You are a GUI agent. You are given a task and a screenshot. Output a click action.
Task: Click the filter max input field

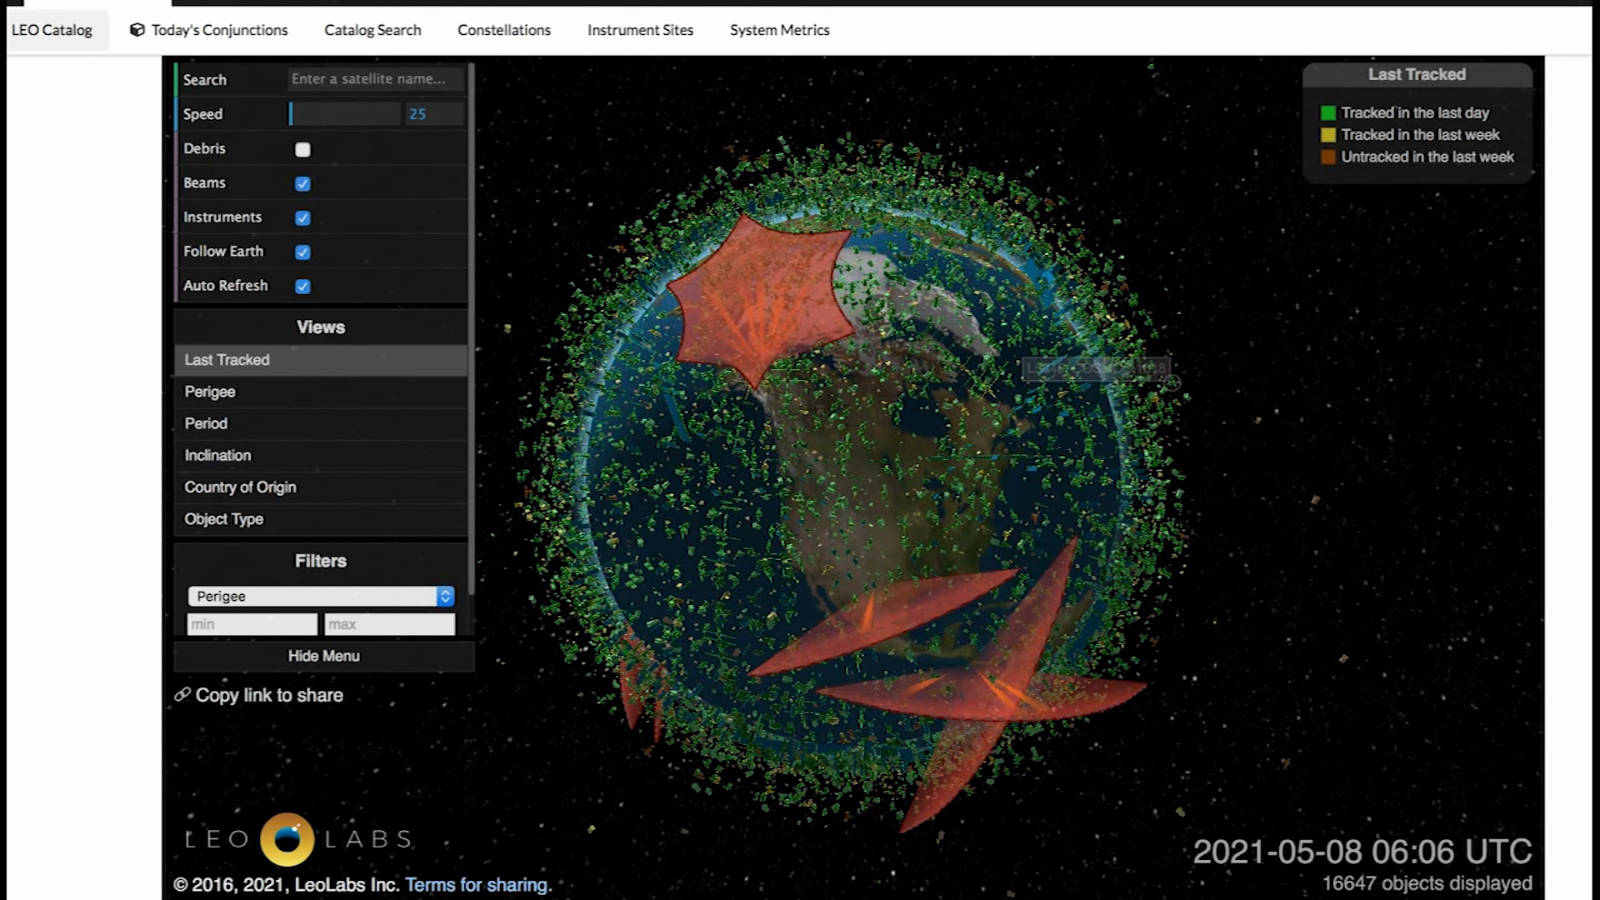(390, 624)
